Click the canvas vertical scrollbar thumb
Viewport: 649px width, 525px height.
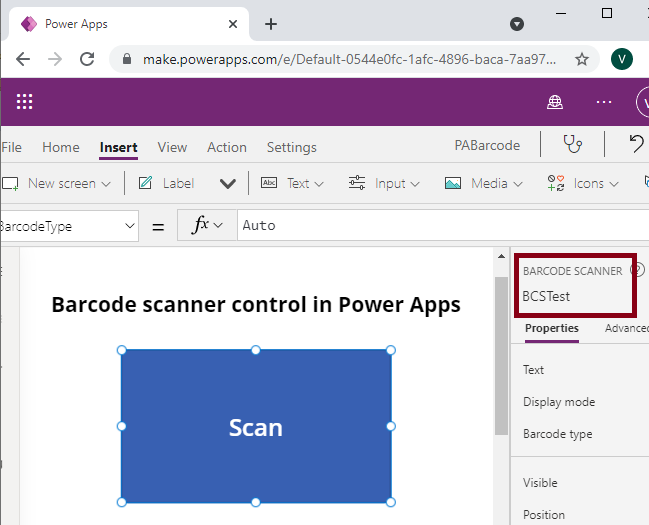[x=501, y=356]
